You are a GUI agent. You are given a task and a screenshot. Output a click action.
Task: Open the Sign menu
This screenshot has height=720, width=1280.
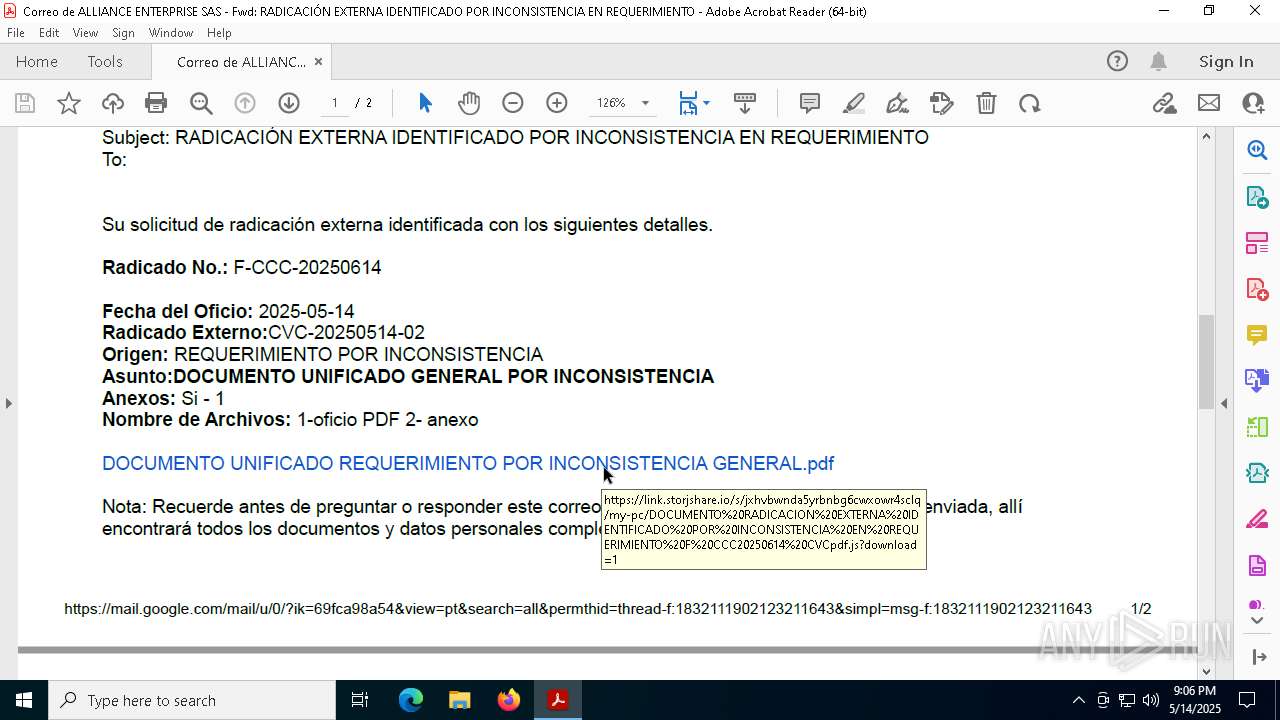tap(123, 33)
